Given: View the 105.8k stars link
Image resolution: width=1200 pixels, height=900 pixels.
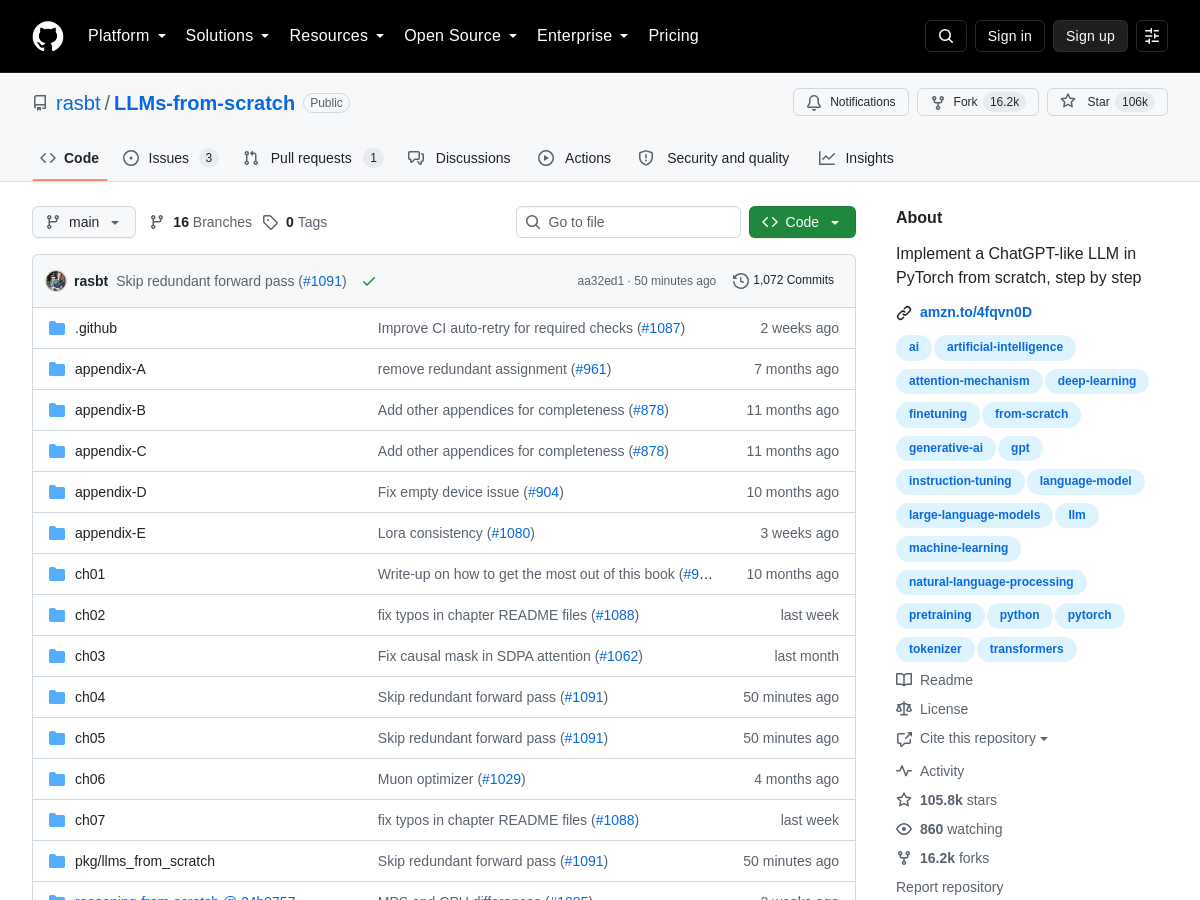Looking at the screenshot, I should 946,800.
